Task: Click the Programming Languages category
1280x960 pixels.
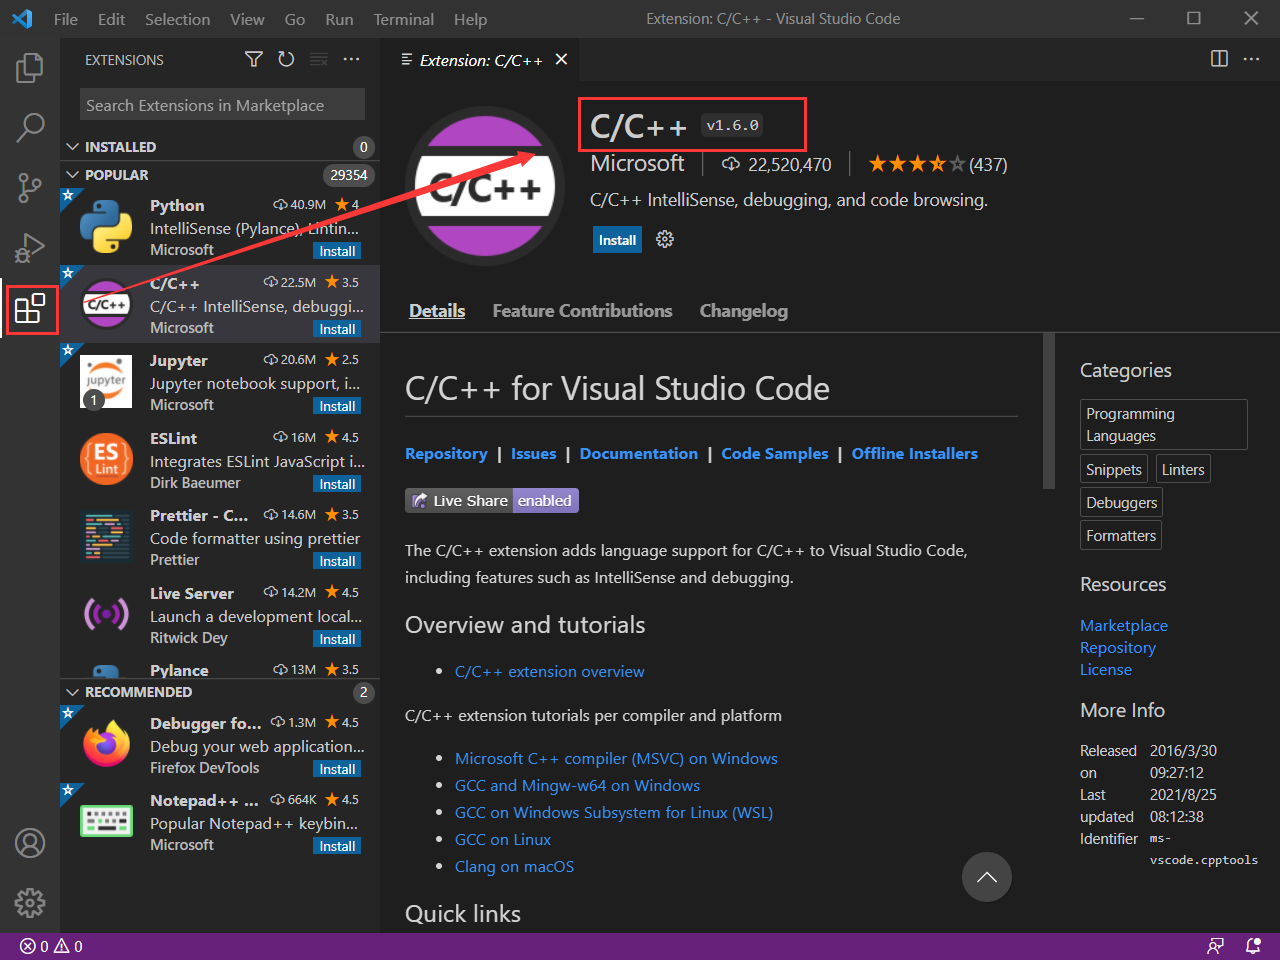Action: pyautogui.click(x=1164, y=425)
